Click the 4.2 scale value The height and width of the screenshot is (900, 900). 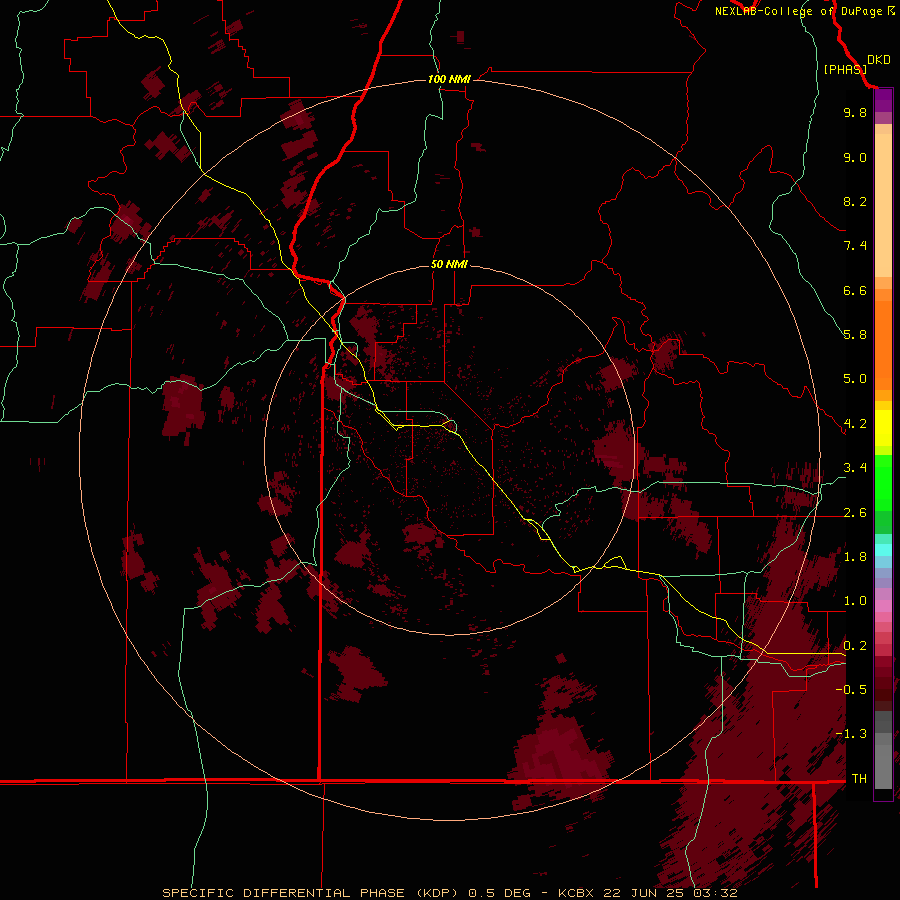[x=855, y=424]
